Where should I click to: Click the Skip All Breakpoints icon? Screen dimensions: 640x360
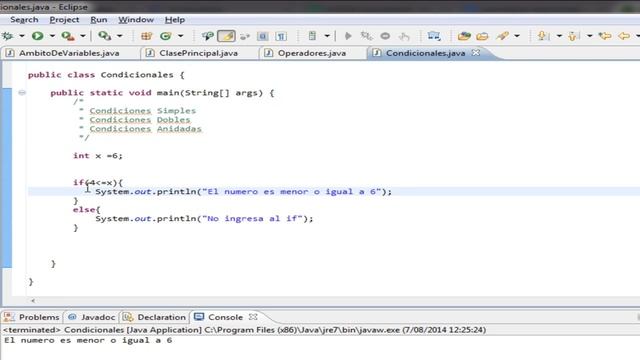pyautogui.click(x=245, y=36)
